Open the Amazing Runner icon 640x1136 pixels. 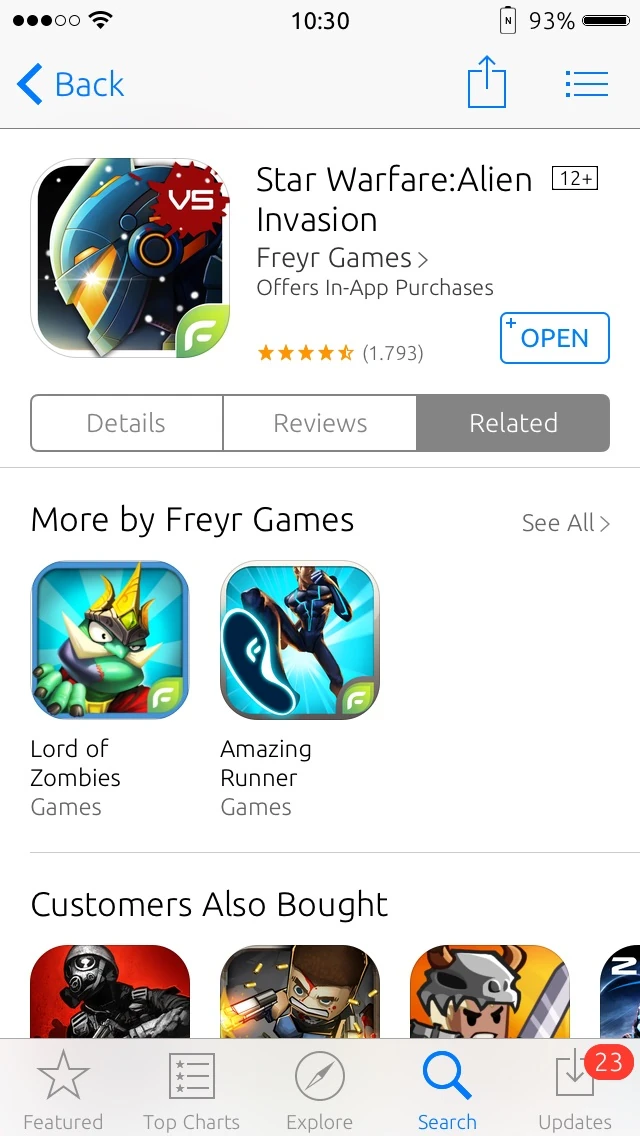300,640
